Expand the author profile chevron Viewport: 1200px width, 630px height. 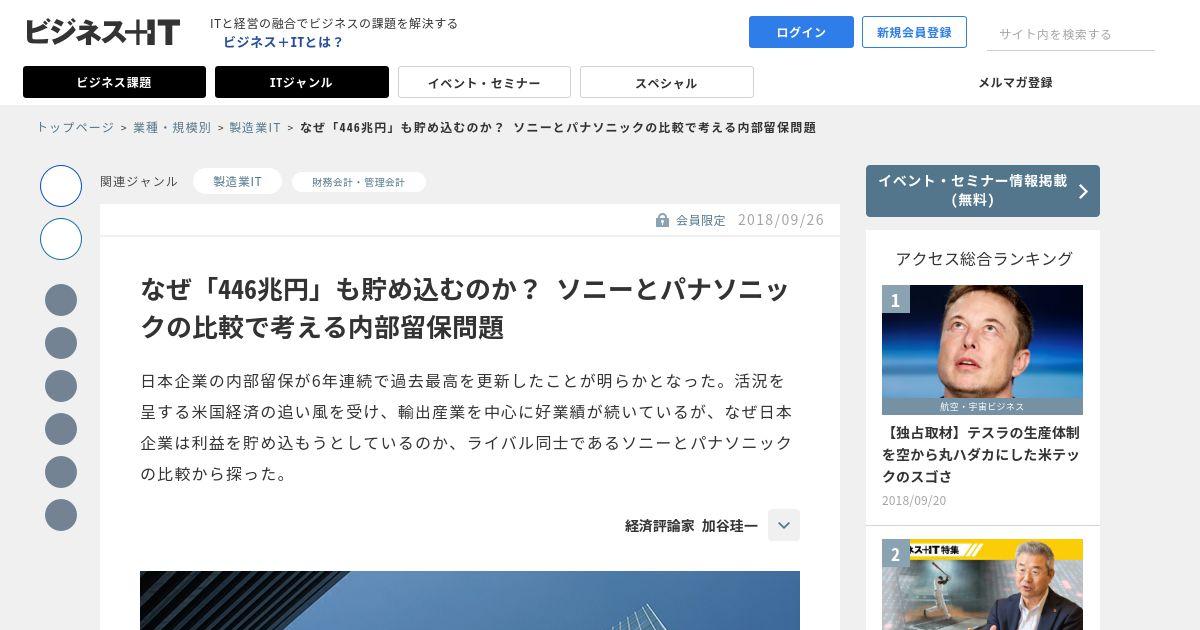[x=784, y=525]
